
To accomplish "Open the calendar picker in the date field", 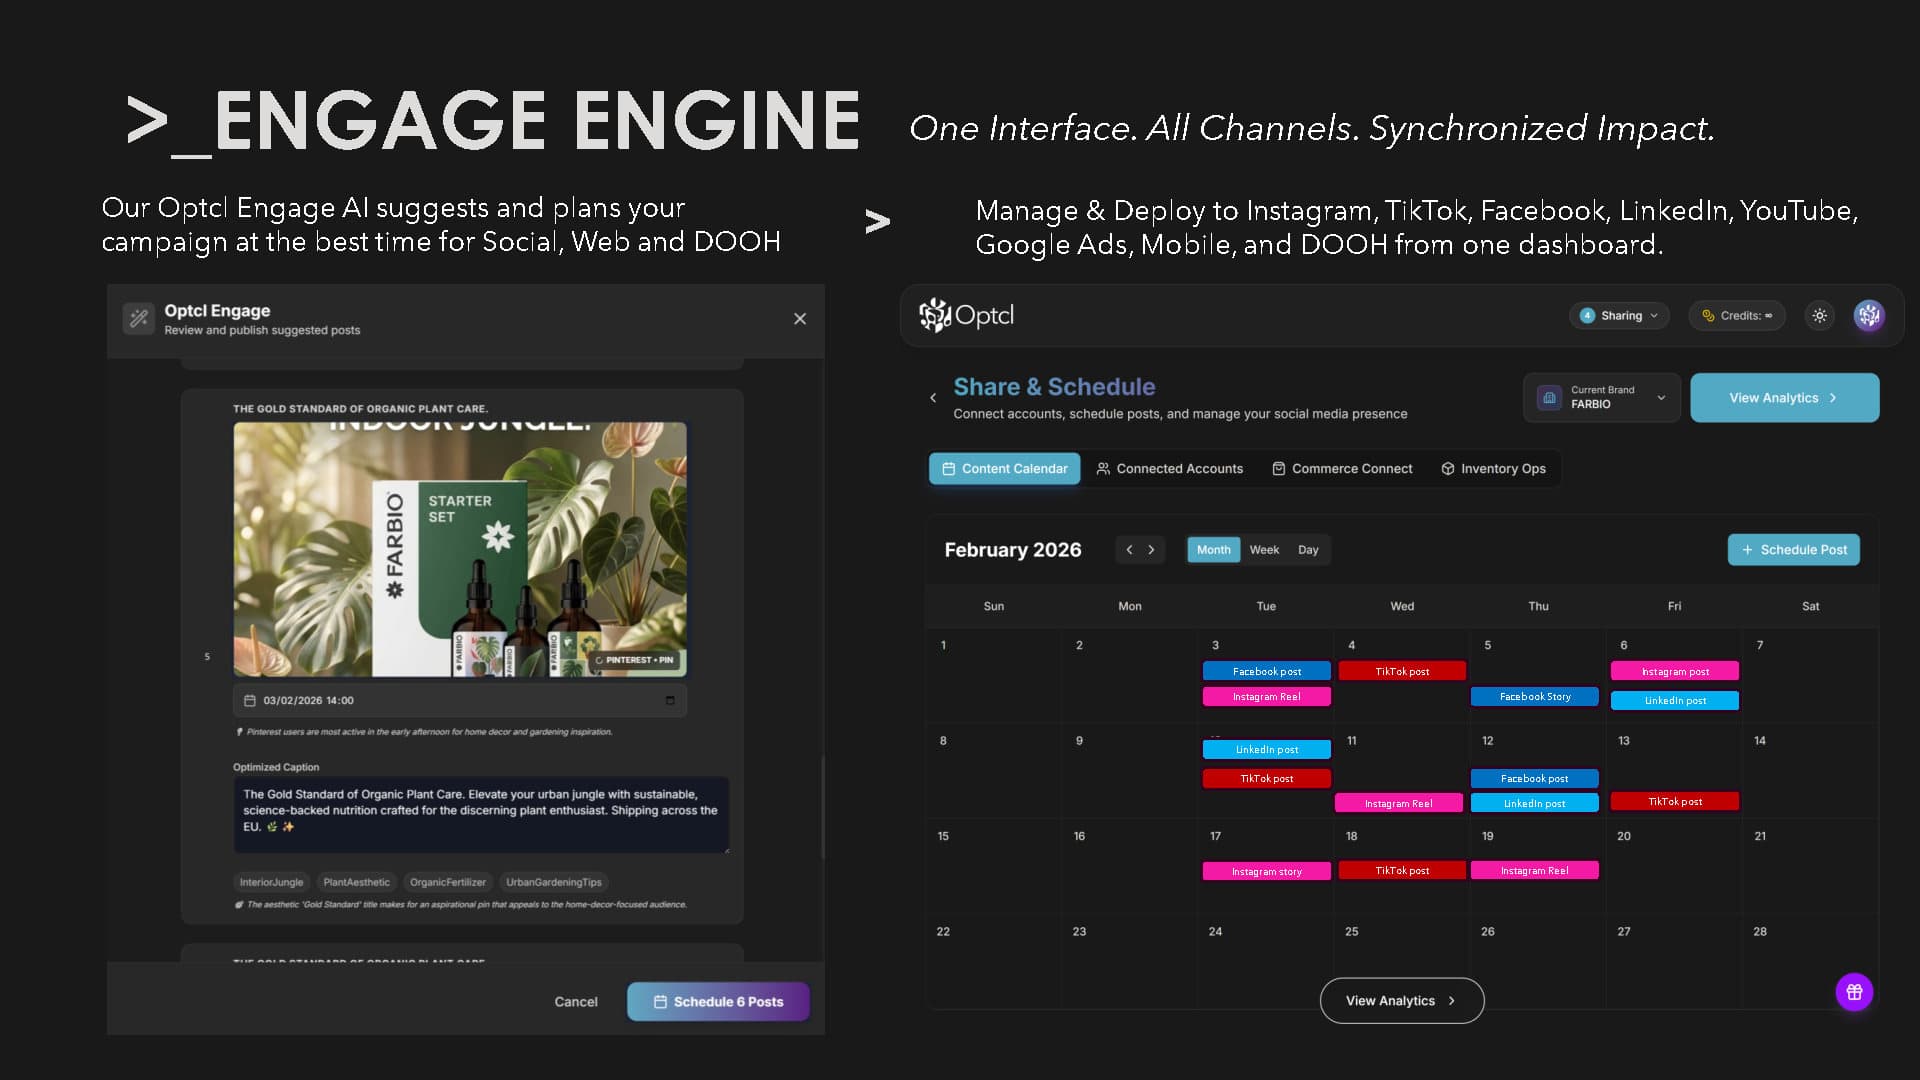I will click(x=670, y=700).
